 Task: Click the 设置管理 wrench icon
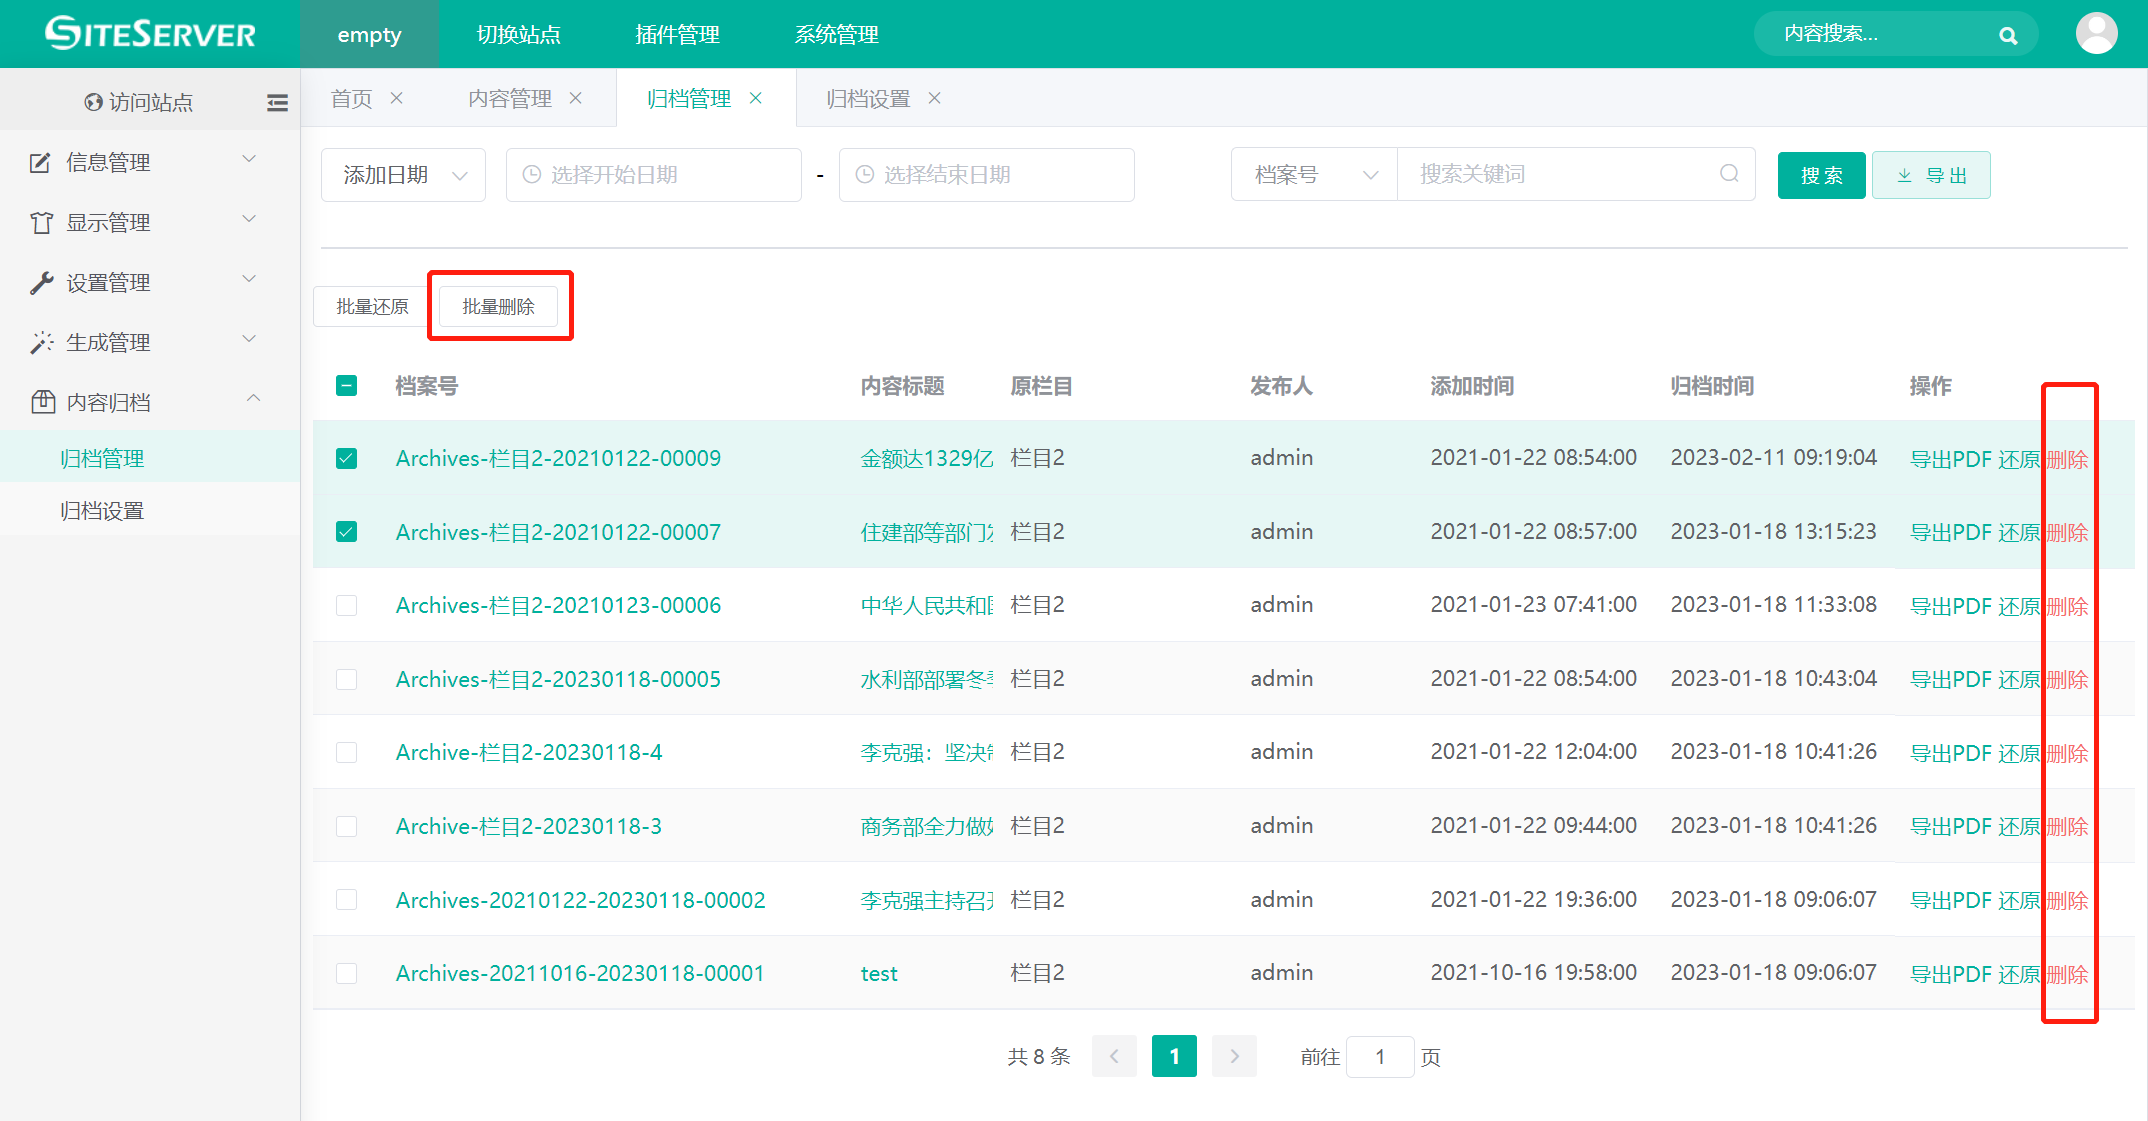(x=41, y=283)
